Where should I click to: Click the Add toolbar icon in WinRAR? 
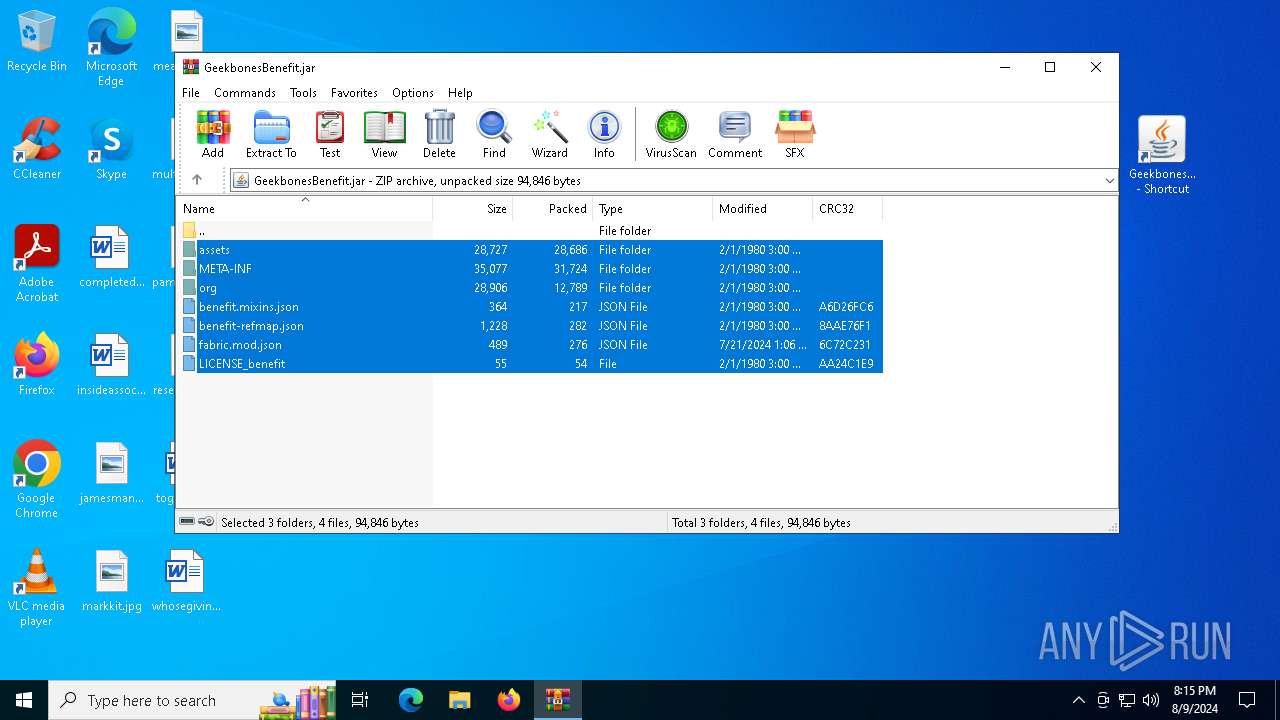click(212, 134)
